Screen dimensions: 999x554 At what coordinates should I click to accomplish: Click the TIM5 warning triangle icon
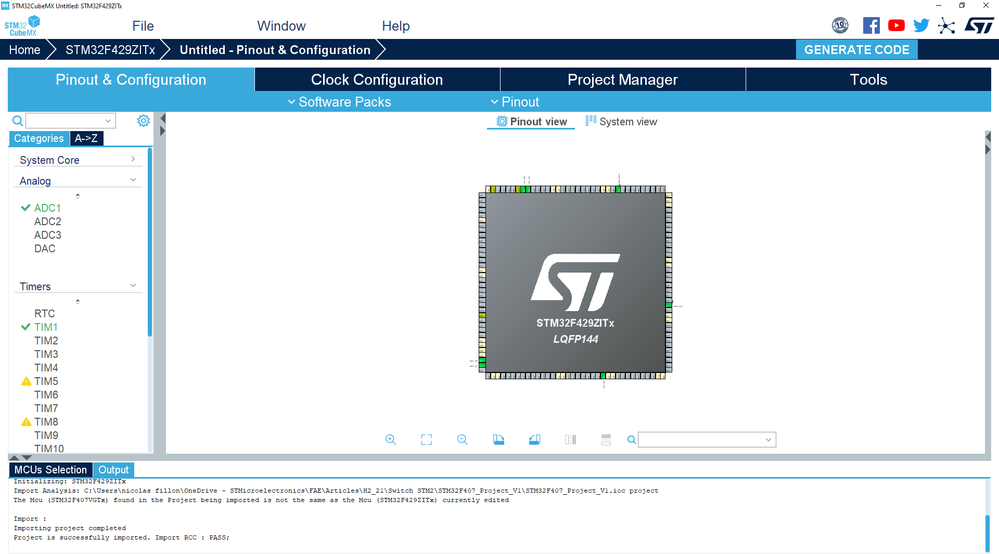(x=26, y=381)
